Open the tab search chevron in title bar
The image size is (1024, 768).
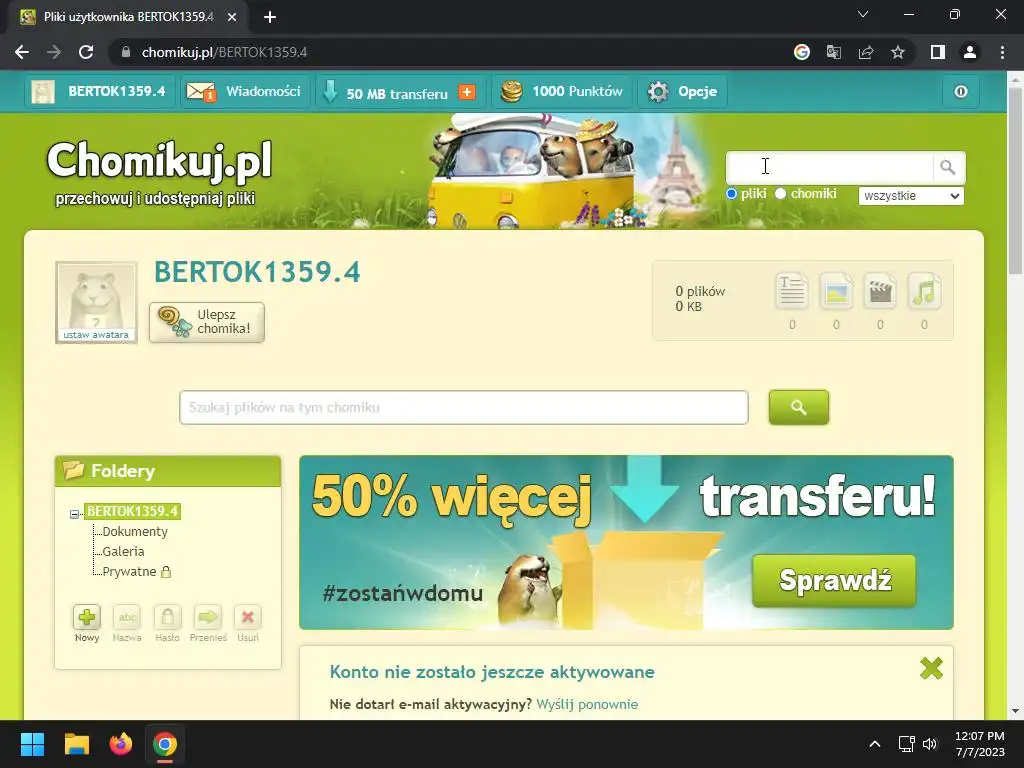[863, 14]
